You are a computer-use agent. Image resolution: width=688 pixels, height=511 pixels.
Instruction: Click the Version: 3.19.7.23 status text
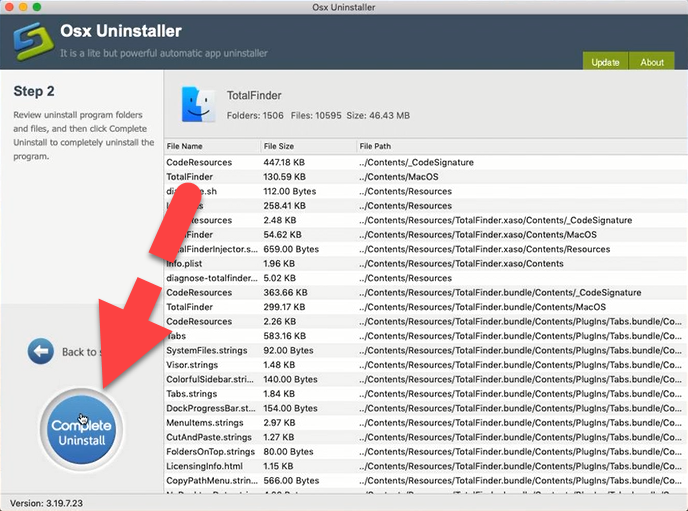[46, 503]
